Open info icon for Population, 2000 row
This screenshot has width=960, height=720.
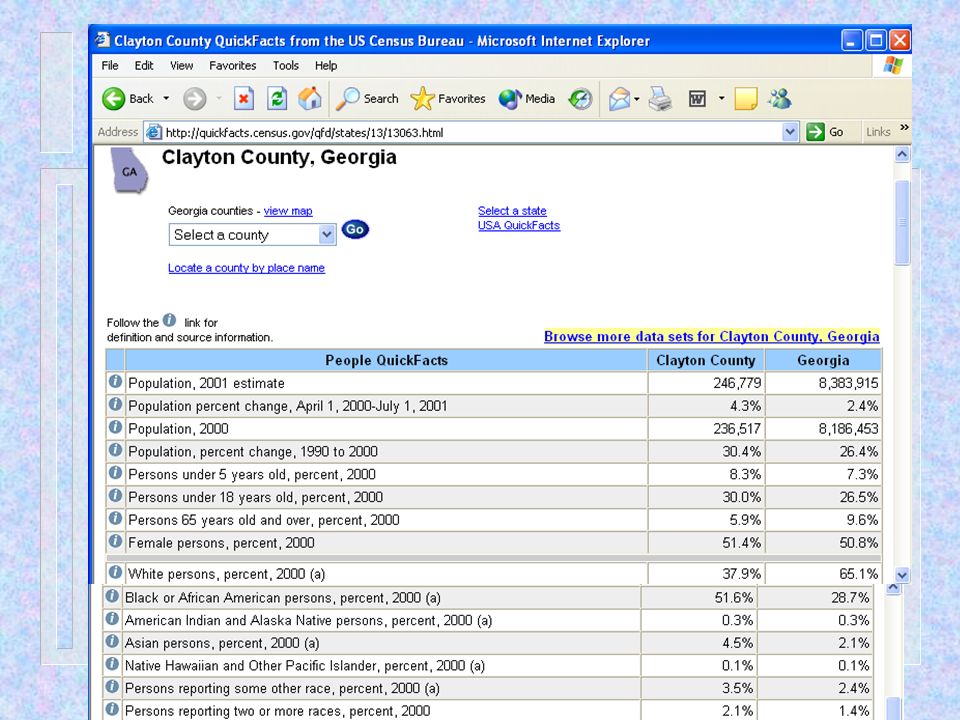coord(115,427)
